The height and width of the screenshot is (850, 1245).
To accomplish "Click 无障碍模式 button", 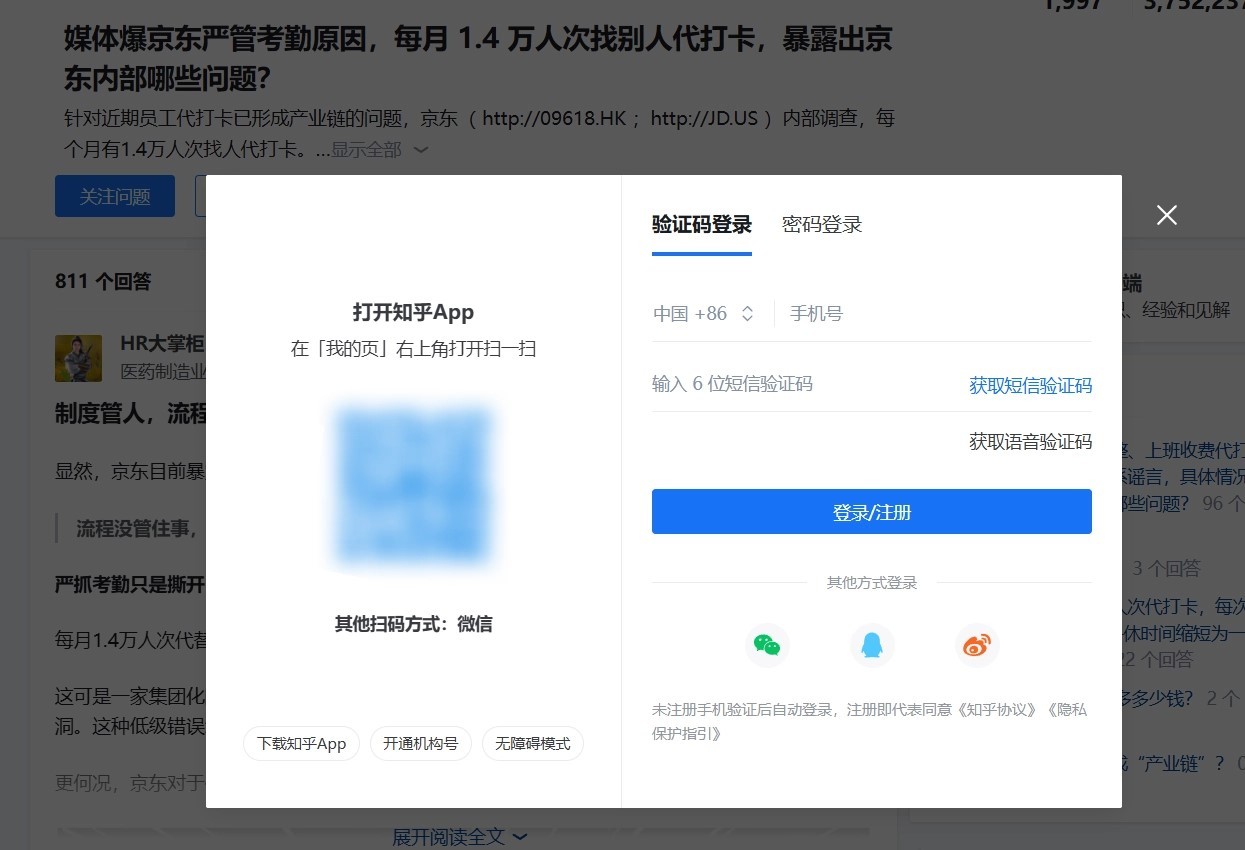I will click(532, 744).
